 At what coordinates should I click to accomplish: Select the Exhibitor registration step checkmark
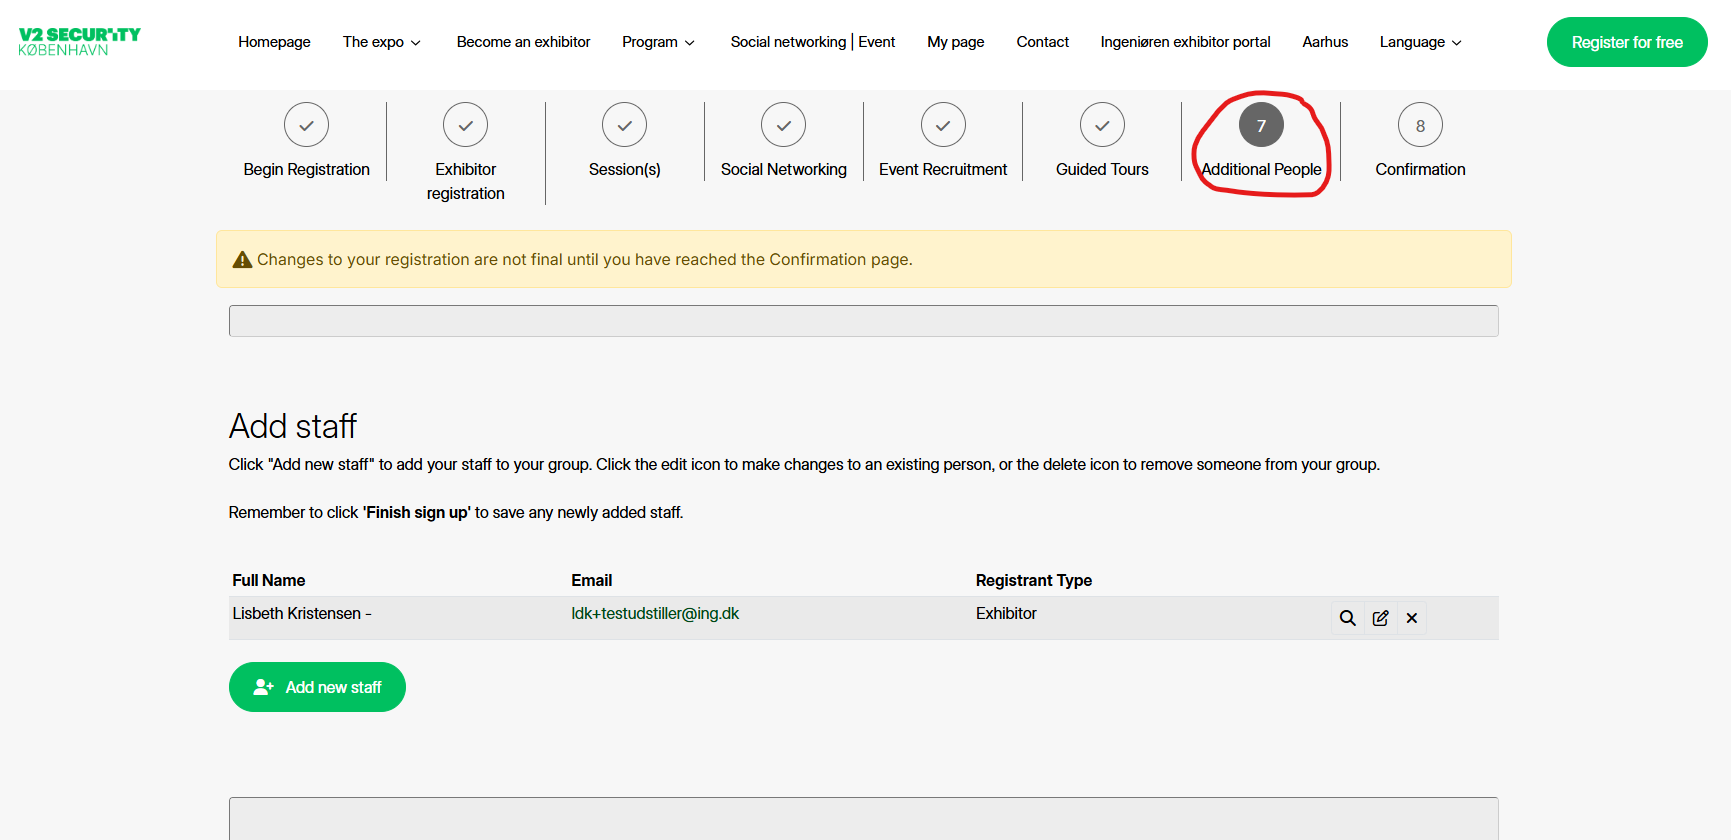point(465,125)
